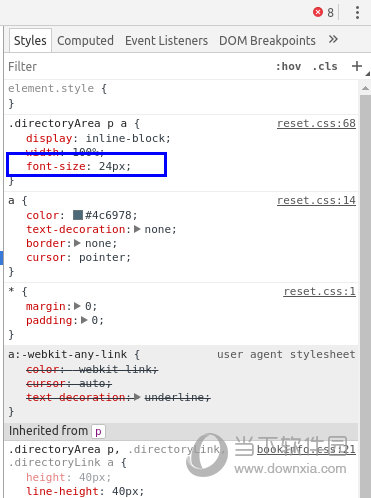
Task: Expand the padding: 0 shorthand
Action: point(84,320)
